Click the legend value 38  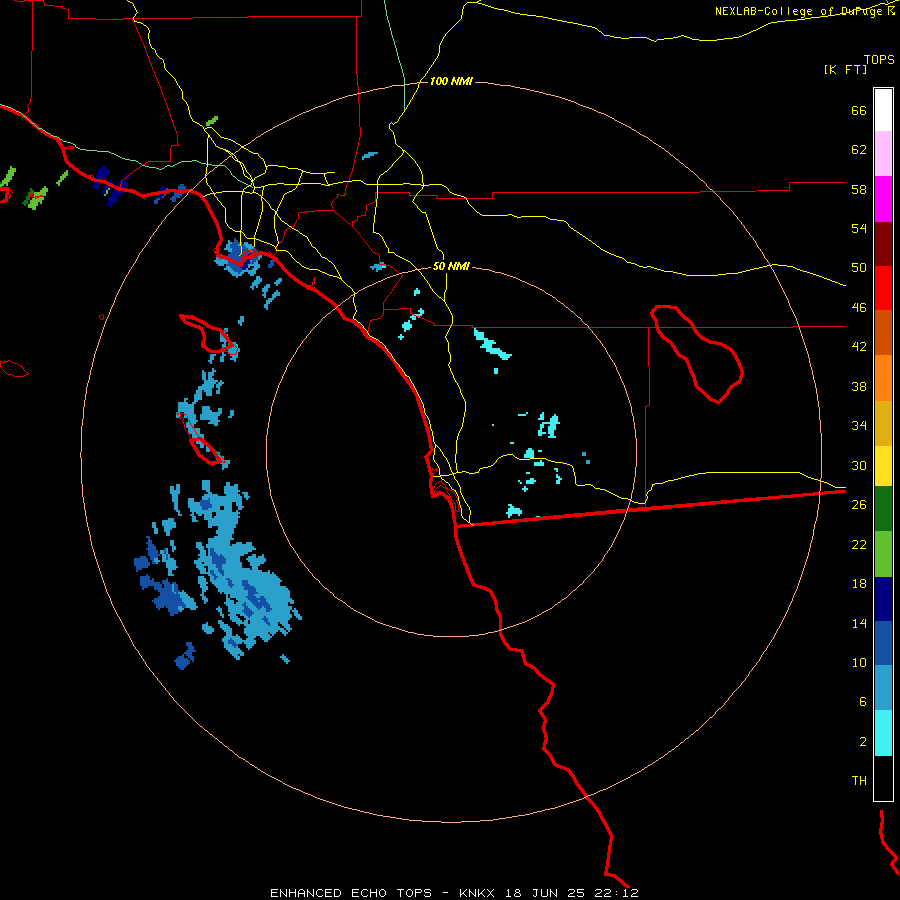pyautogui.click(x=859, y=386)
